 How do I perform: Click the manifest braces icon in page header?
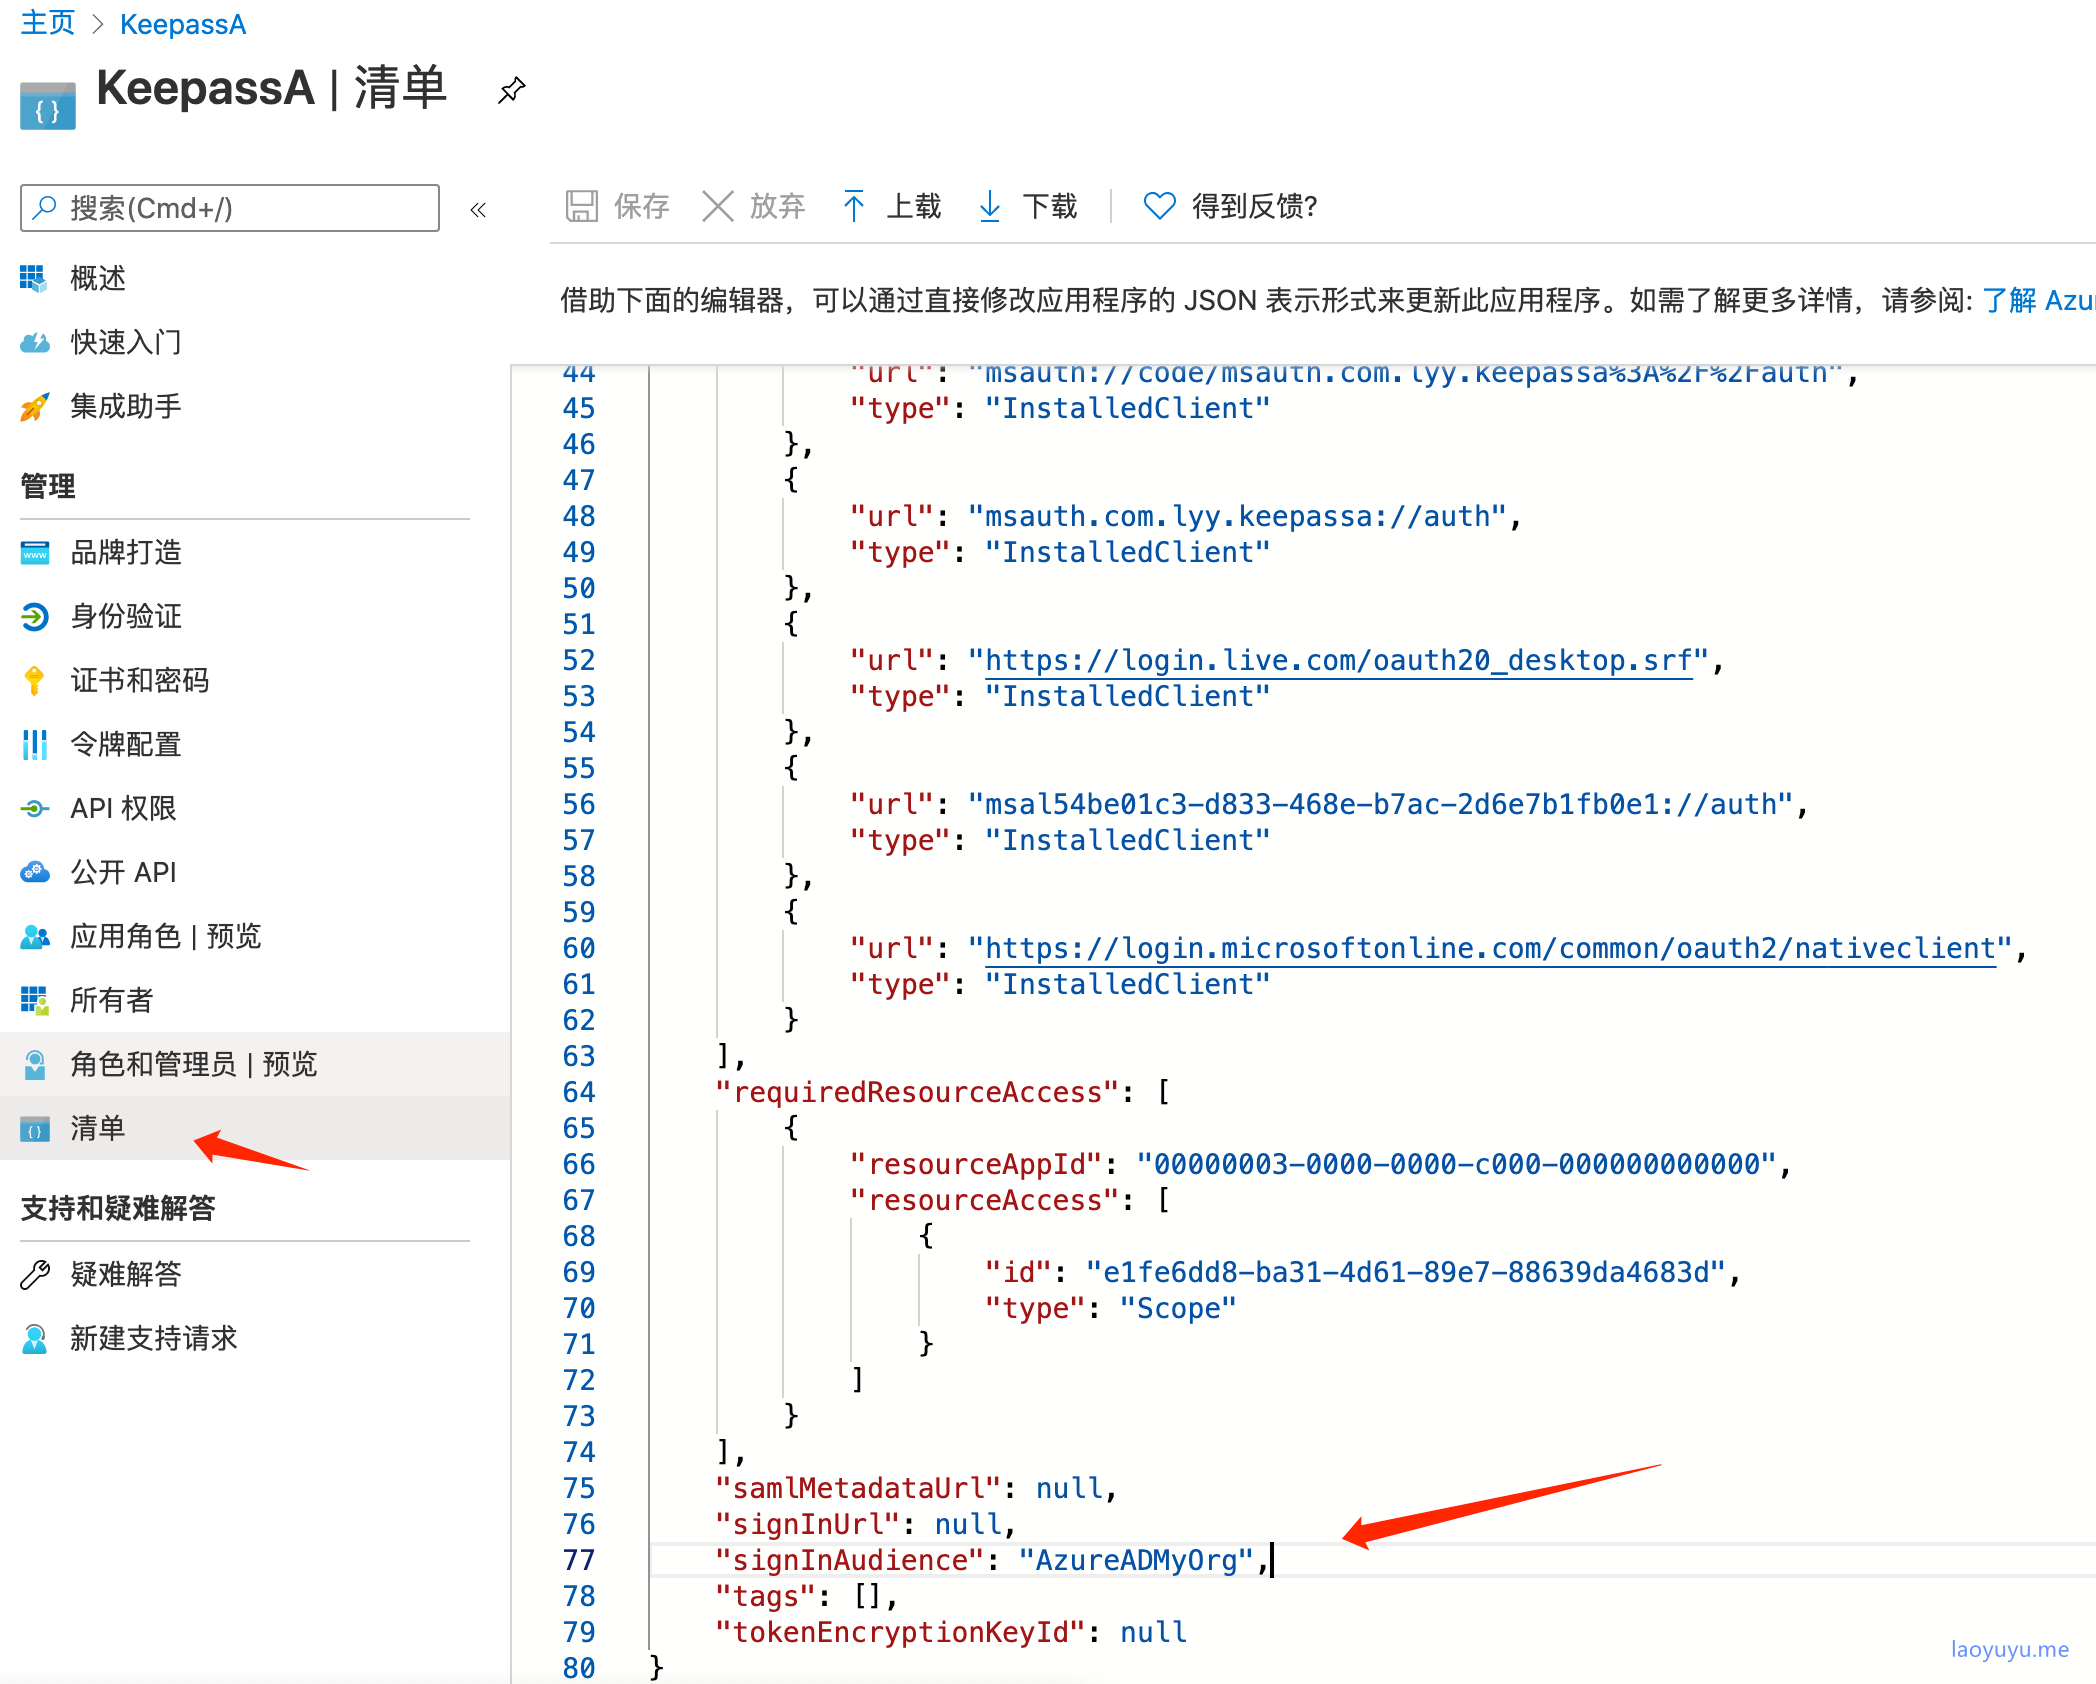tap(47, 106)
